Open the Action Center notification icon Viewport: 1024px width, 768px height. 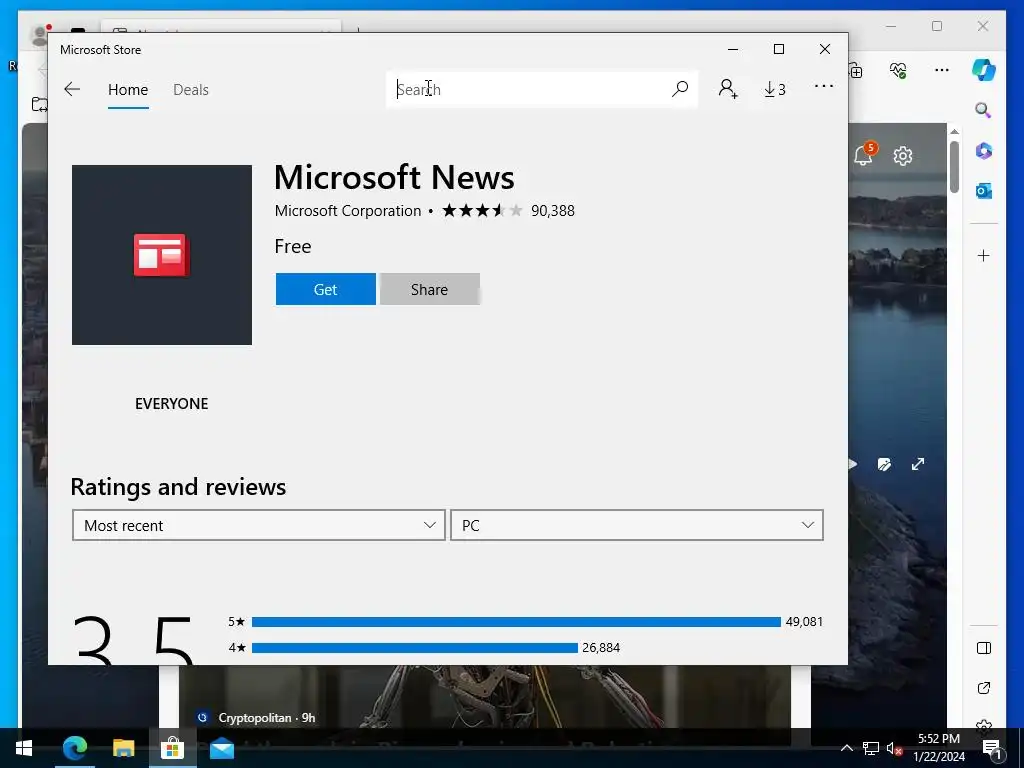pos(992,750)
